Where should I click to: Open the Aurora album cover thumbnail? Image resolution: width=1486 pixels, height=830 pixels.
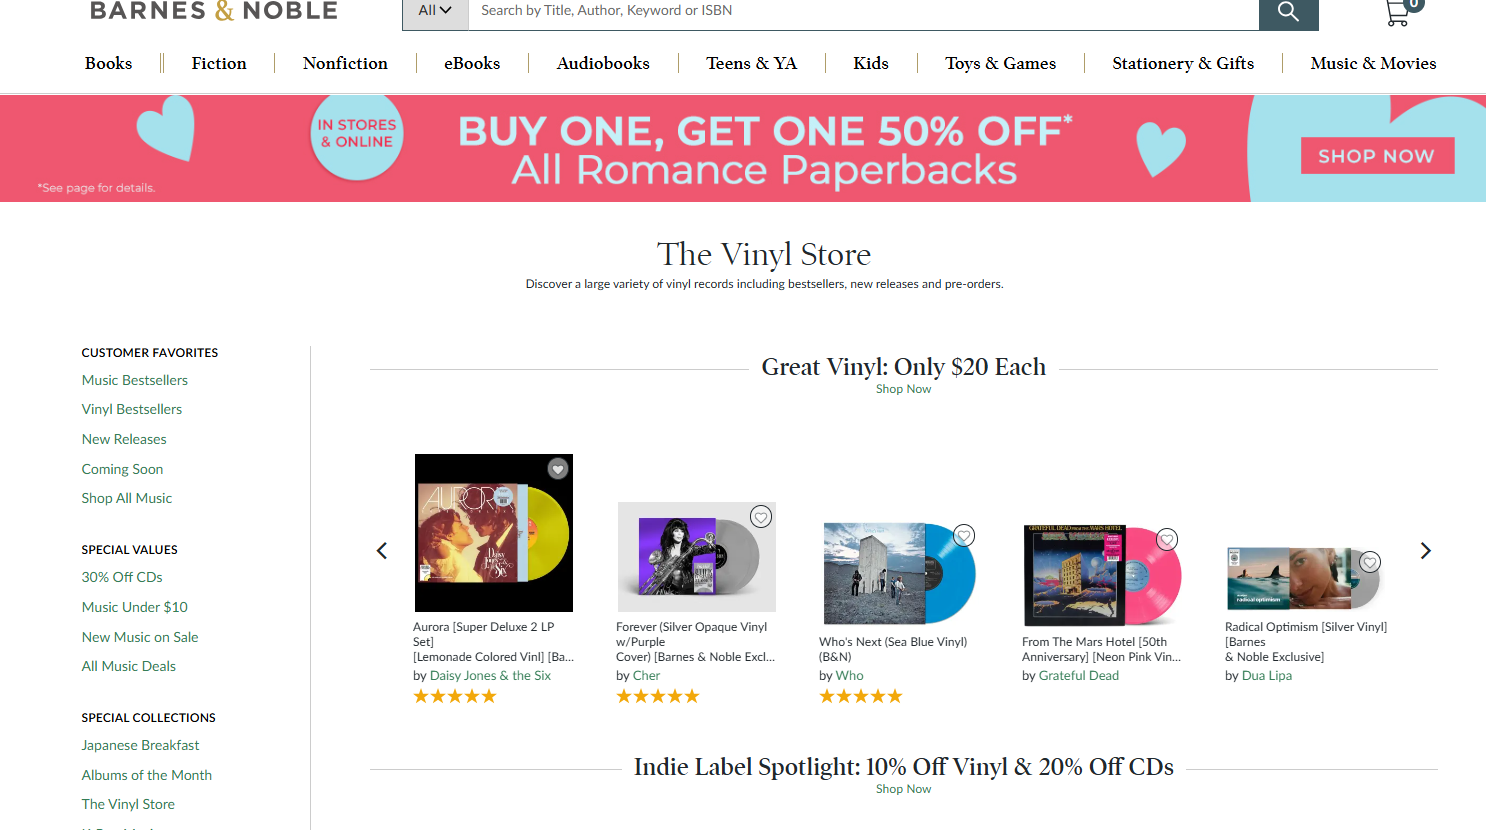click(493, 533)
